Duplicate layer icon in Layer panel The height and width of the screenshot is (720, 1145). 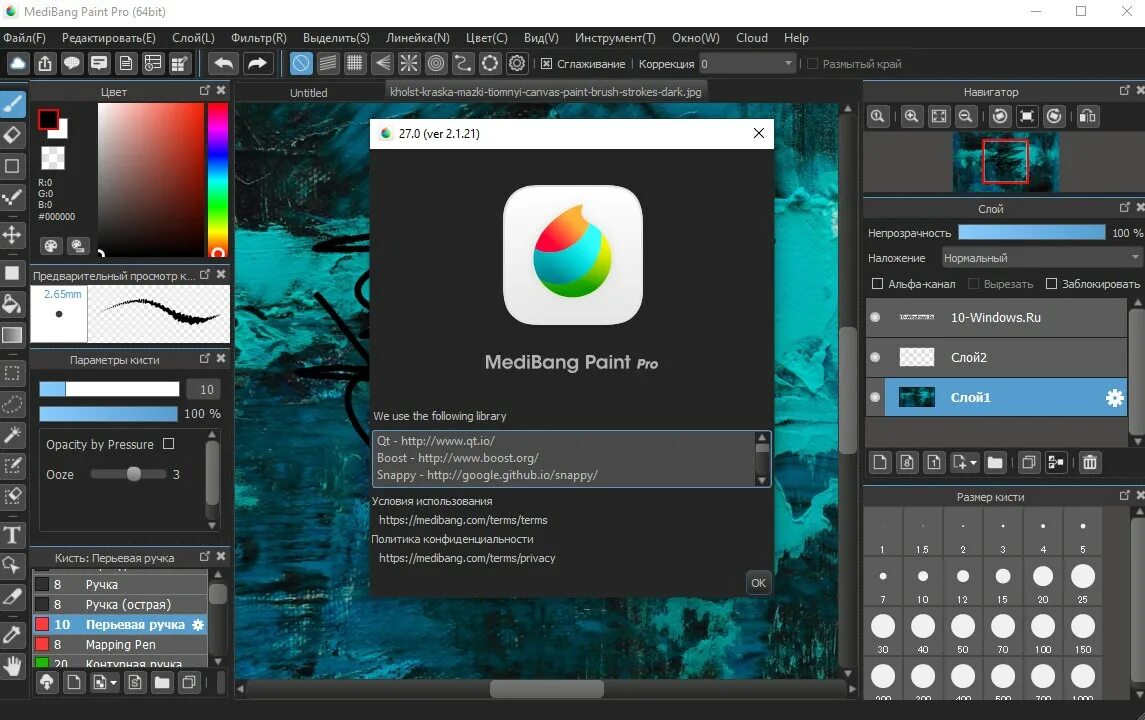tap(1028, 462)
